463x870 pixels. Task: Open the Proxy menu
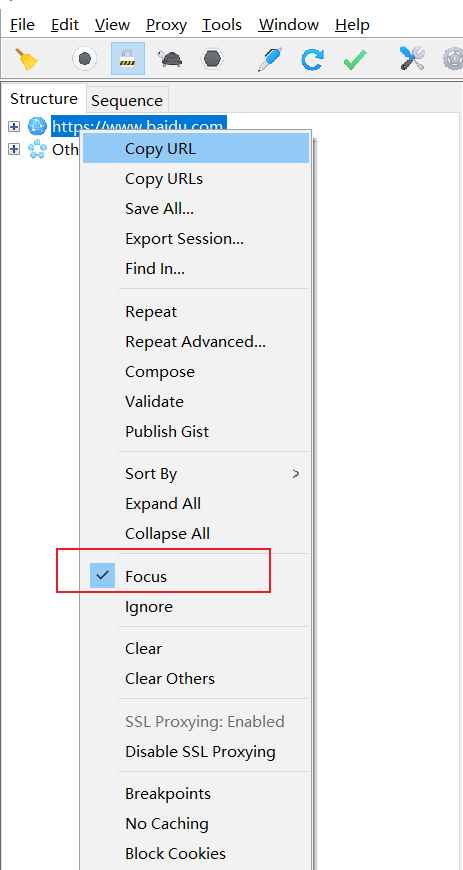[167, 25]
